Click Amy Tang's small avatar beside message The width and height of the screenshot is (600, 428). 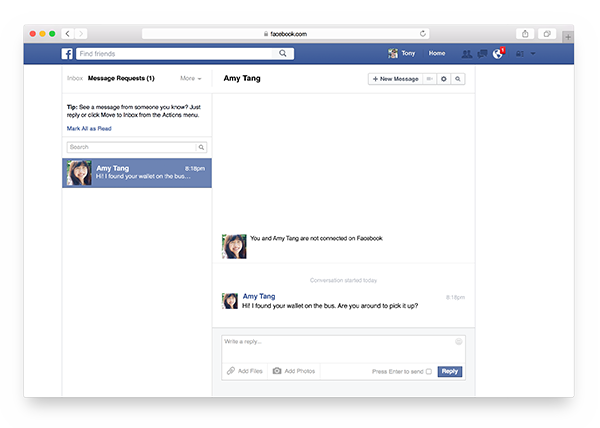pos(230,301)
